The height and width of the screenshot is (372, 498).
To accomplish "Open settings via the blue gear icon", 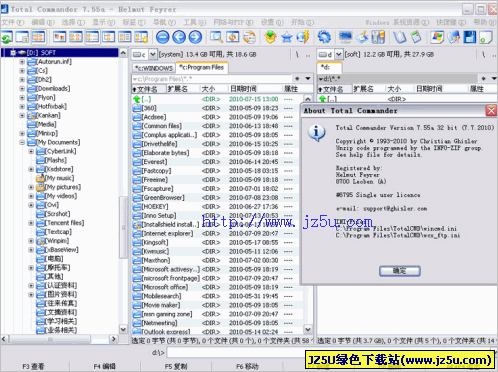I will pyautogui.click(x=324, y=37).
